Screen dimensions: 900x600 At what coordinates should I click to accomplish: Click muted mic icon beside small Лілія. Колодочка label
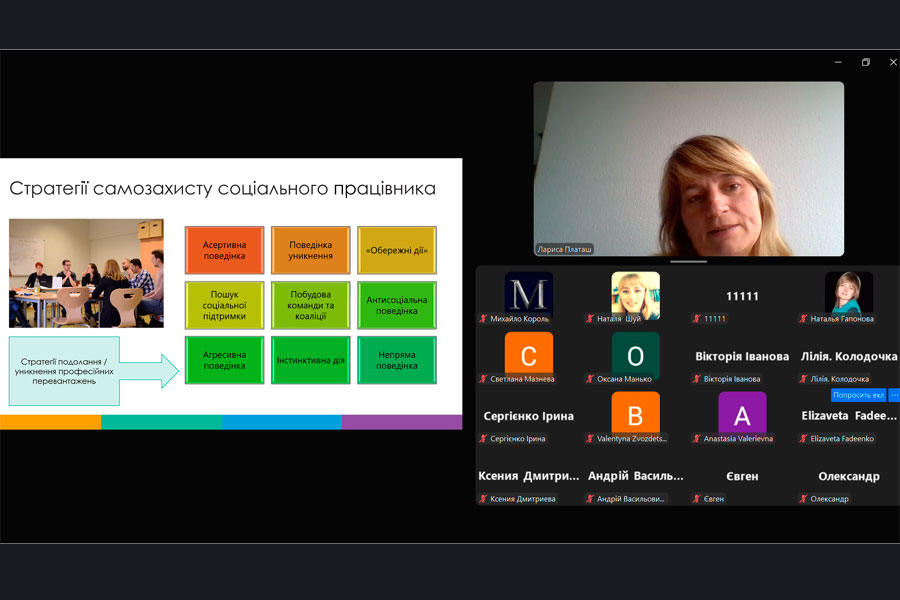[x=804, y=379]
